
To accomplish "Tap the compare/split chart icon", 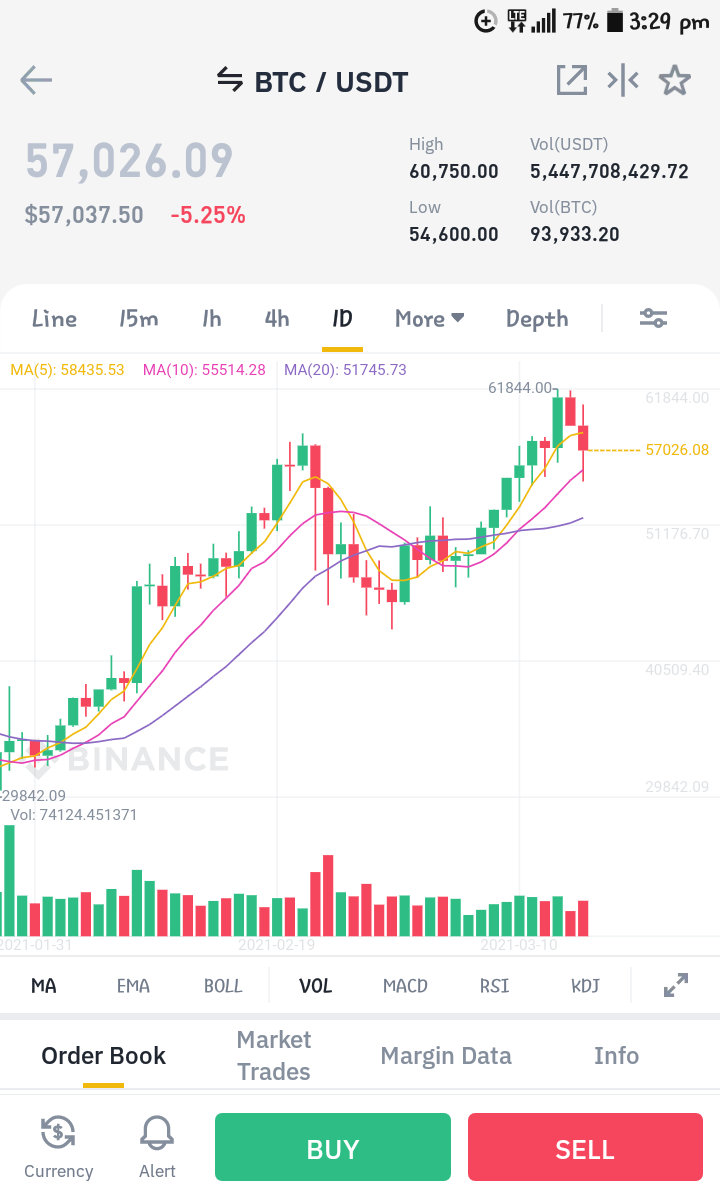I will (623, 80).
